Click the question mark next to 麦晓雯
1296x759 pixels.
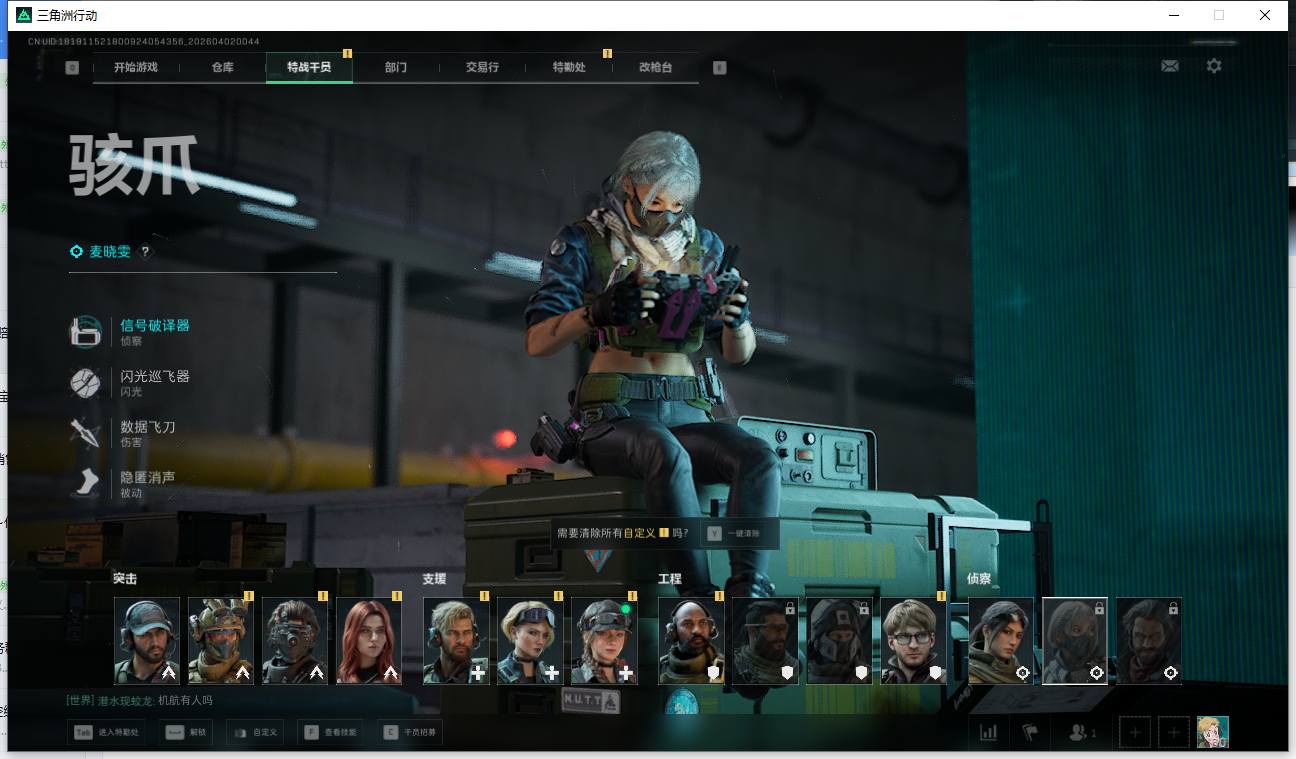tap(145, 252)
